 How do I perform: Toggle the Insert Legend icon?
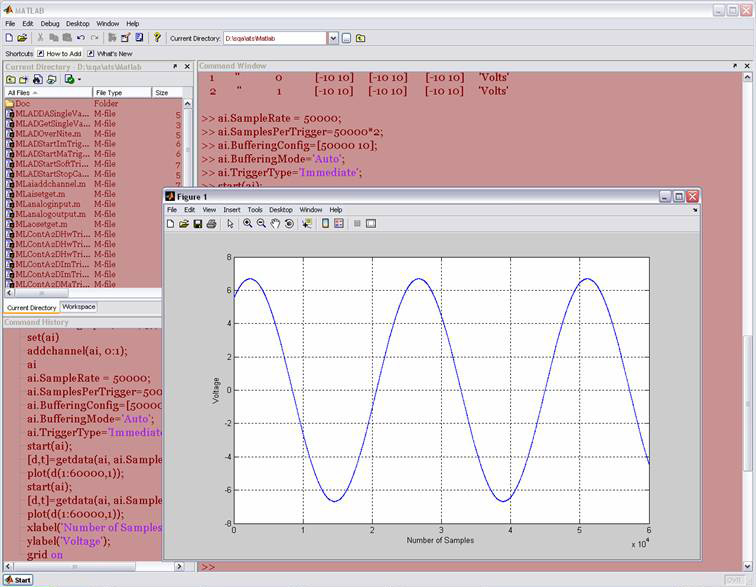339,223
